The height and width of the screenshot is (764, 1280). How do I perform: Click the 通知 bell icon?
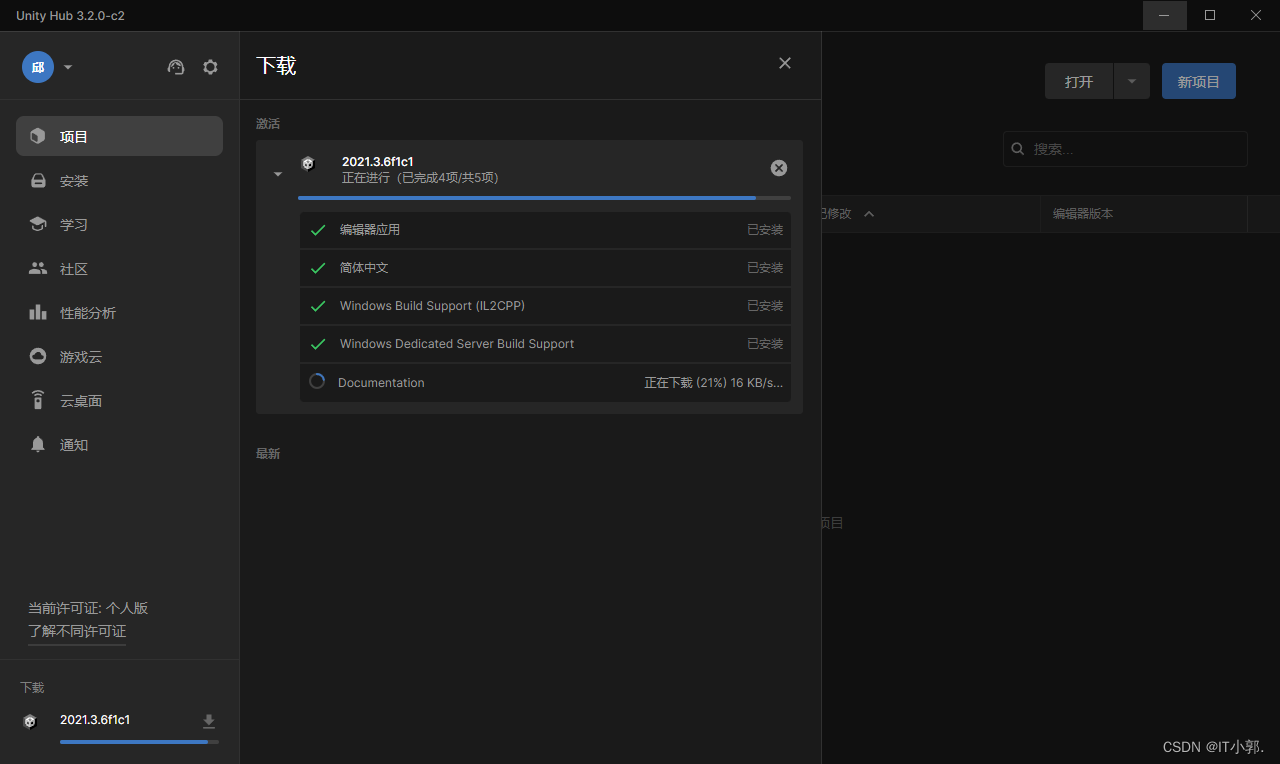[x=38, y=444]
